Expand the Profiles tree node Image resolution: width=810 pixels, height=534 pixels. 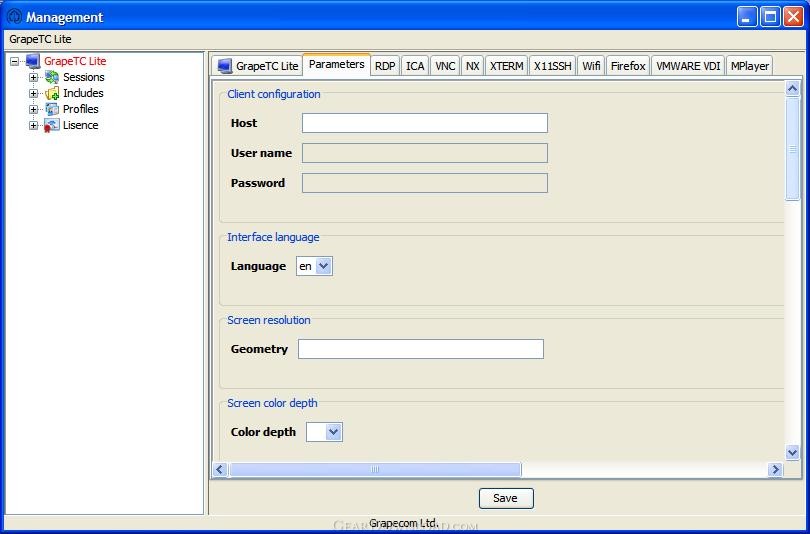click(x=34, y=109)
